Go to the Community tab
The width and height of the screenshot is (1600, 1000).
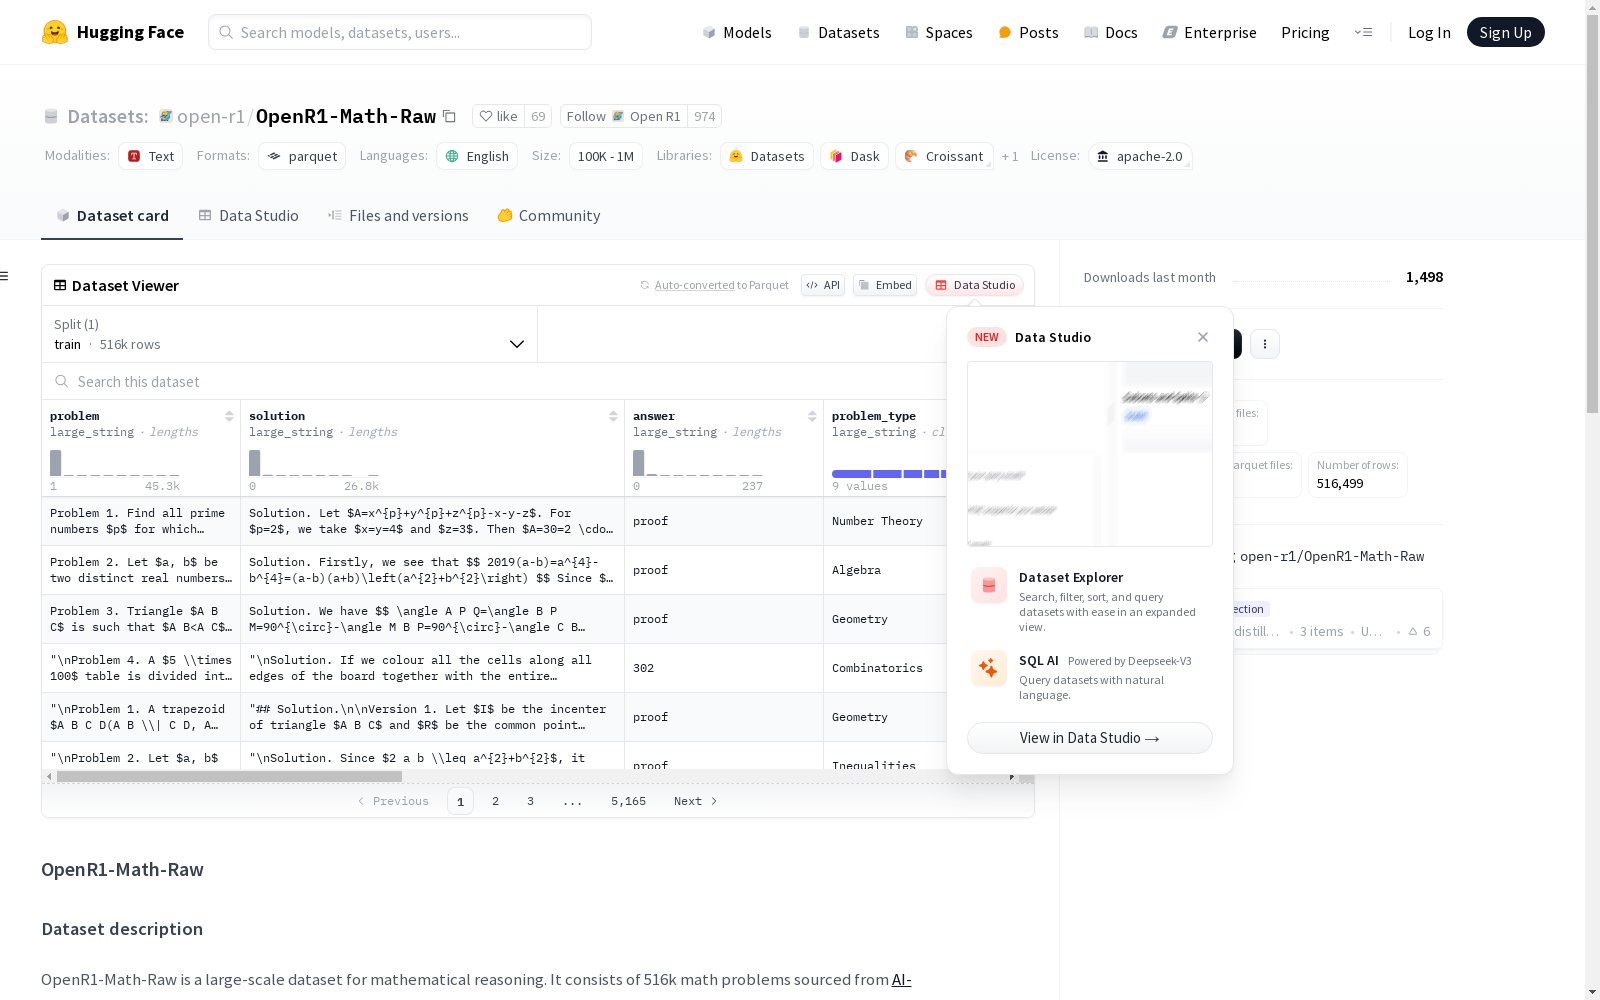click(x=549, y=216)
